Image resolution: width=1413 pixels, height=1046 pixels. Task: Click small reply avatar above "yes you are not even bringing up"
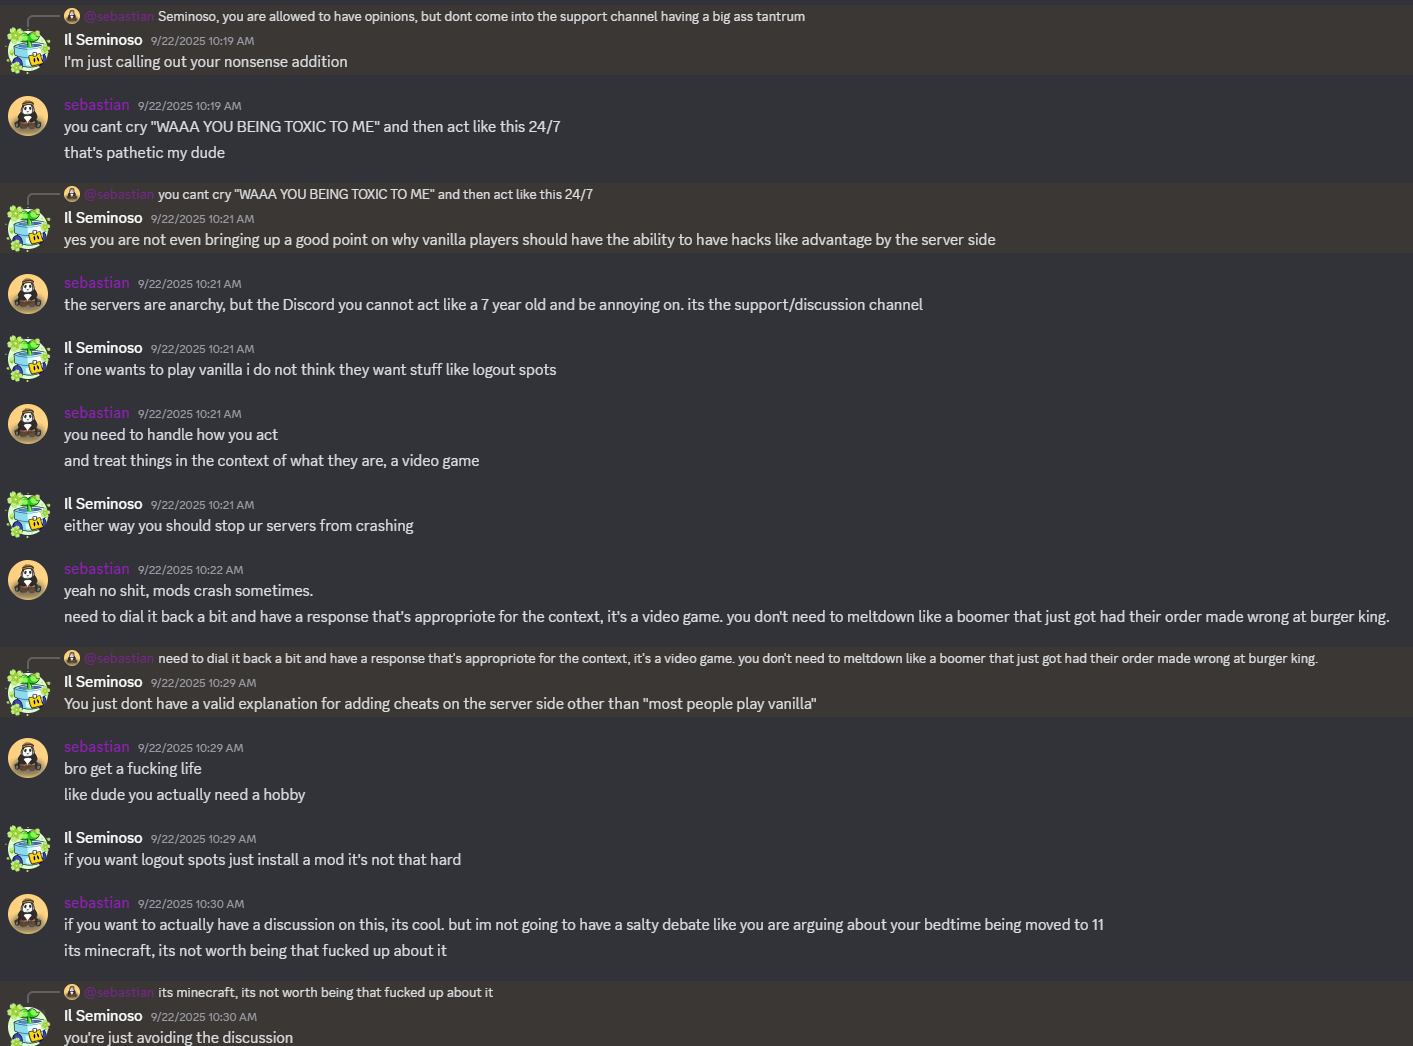[72, 194]
